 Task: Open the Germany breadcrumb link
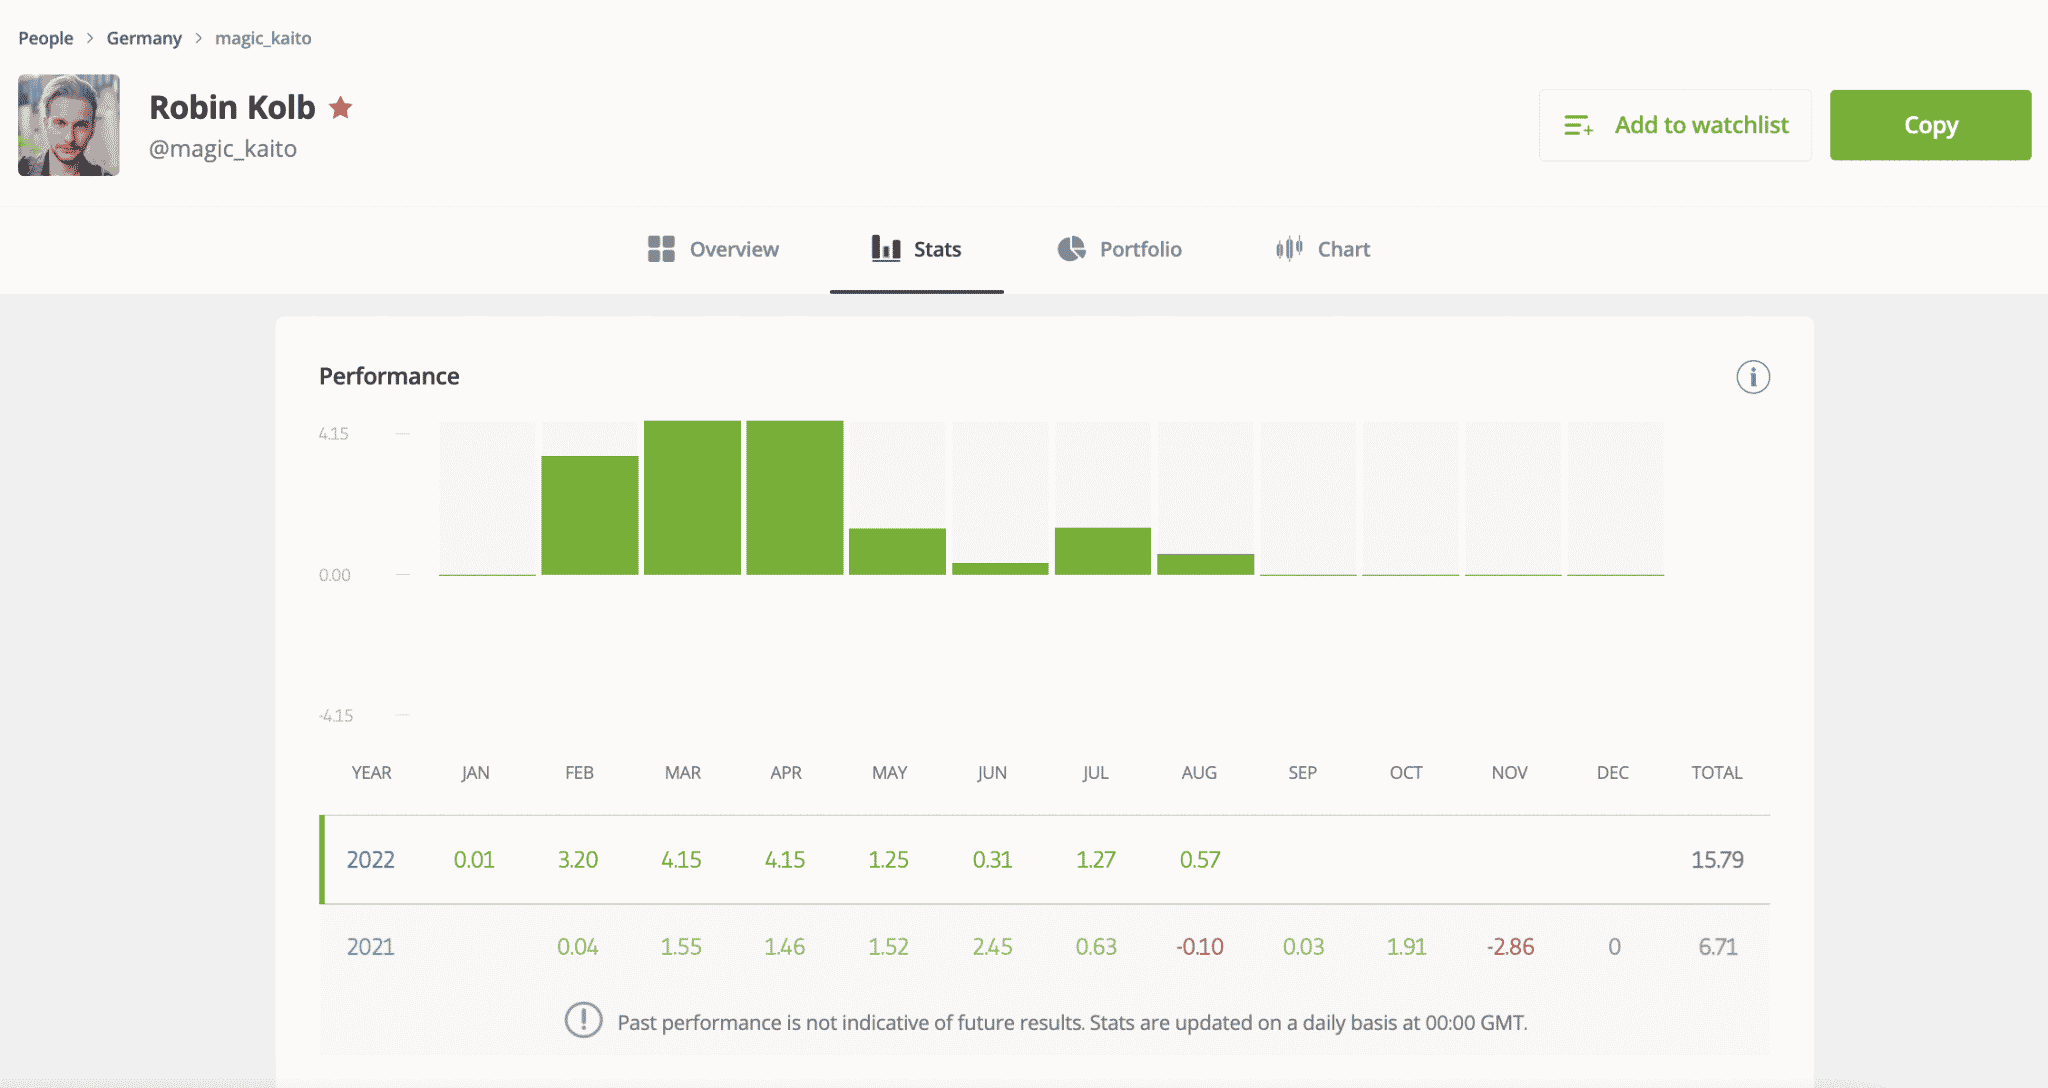click(144, 38)
